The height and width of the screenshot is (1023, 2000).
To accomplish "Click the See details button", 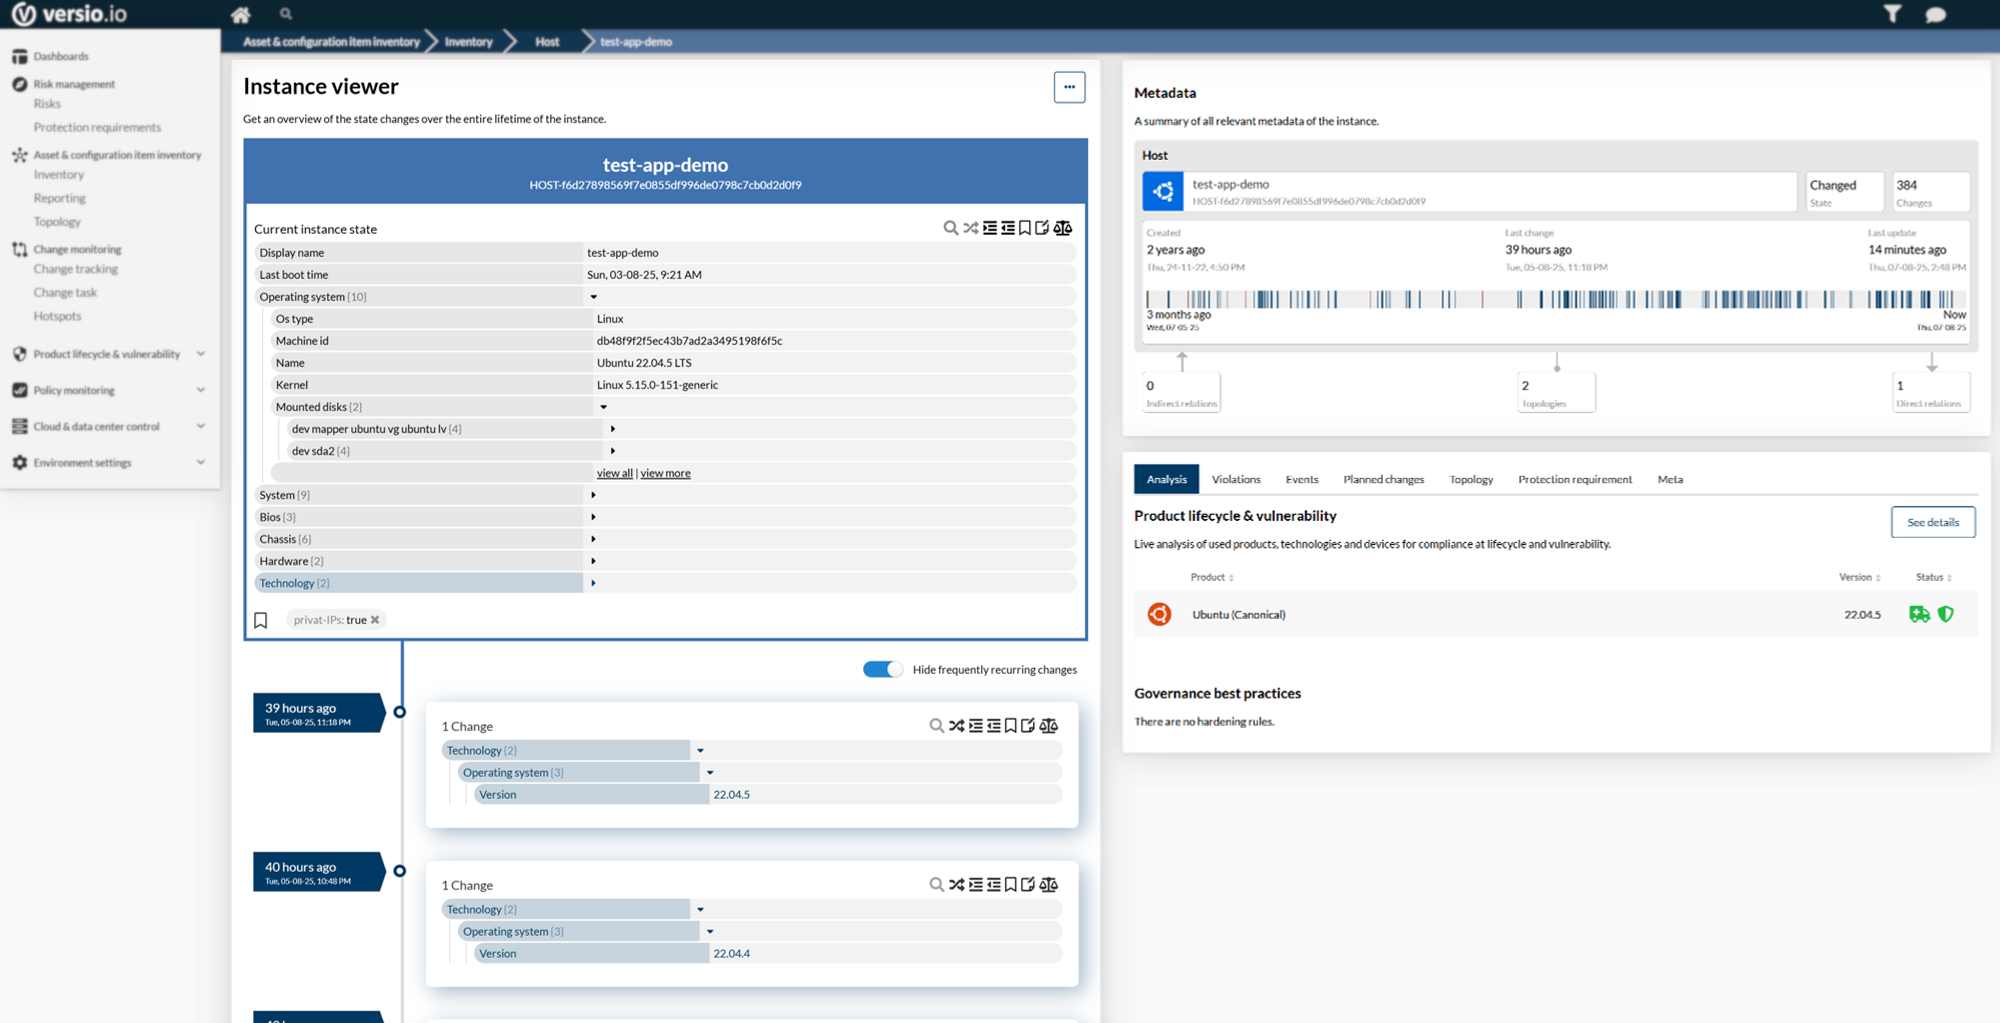I will click(x=1932, y=522).
